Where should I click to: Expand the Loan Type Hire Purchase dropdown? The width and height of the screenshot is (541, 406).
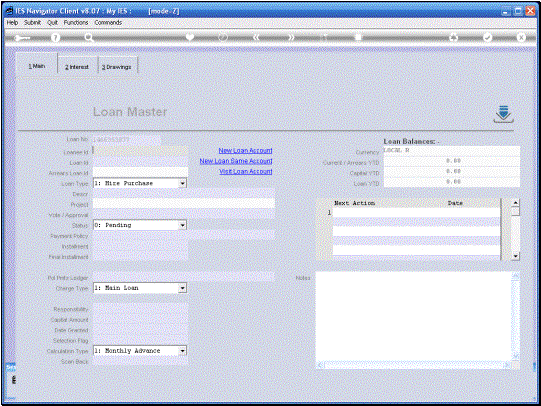[x=183, y=183]
